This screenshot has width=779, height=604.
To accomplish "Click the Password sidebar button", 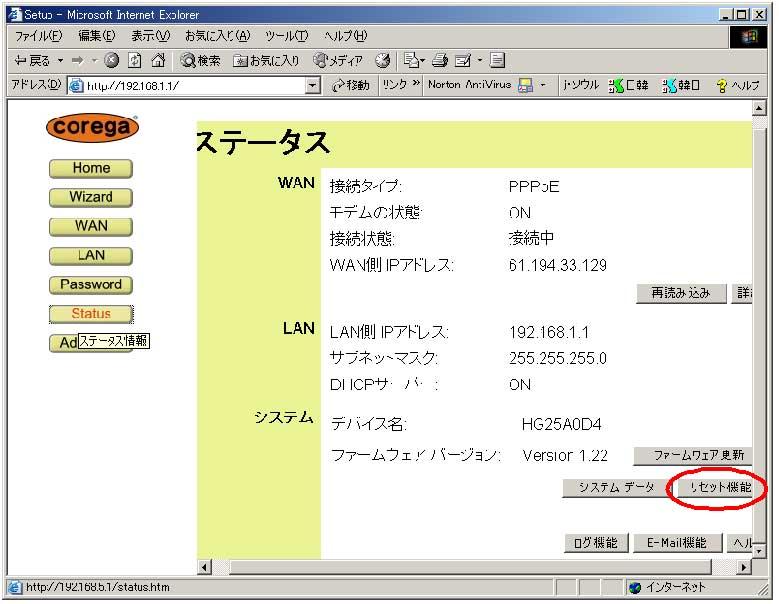I will point(91,285).
